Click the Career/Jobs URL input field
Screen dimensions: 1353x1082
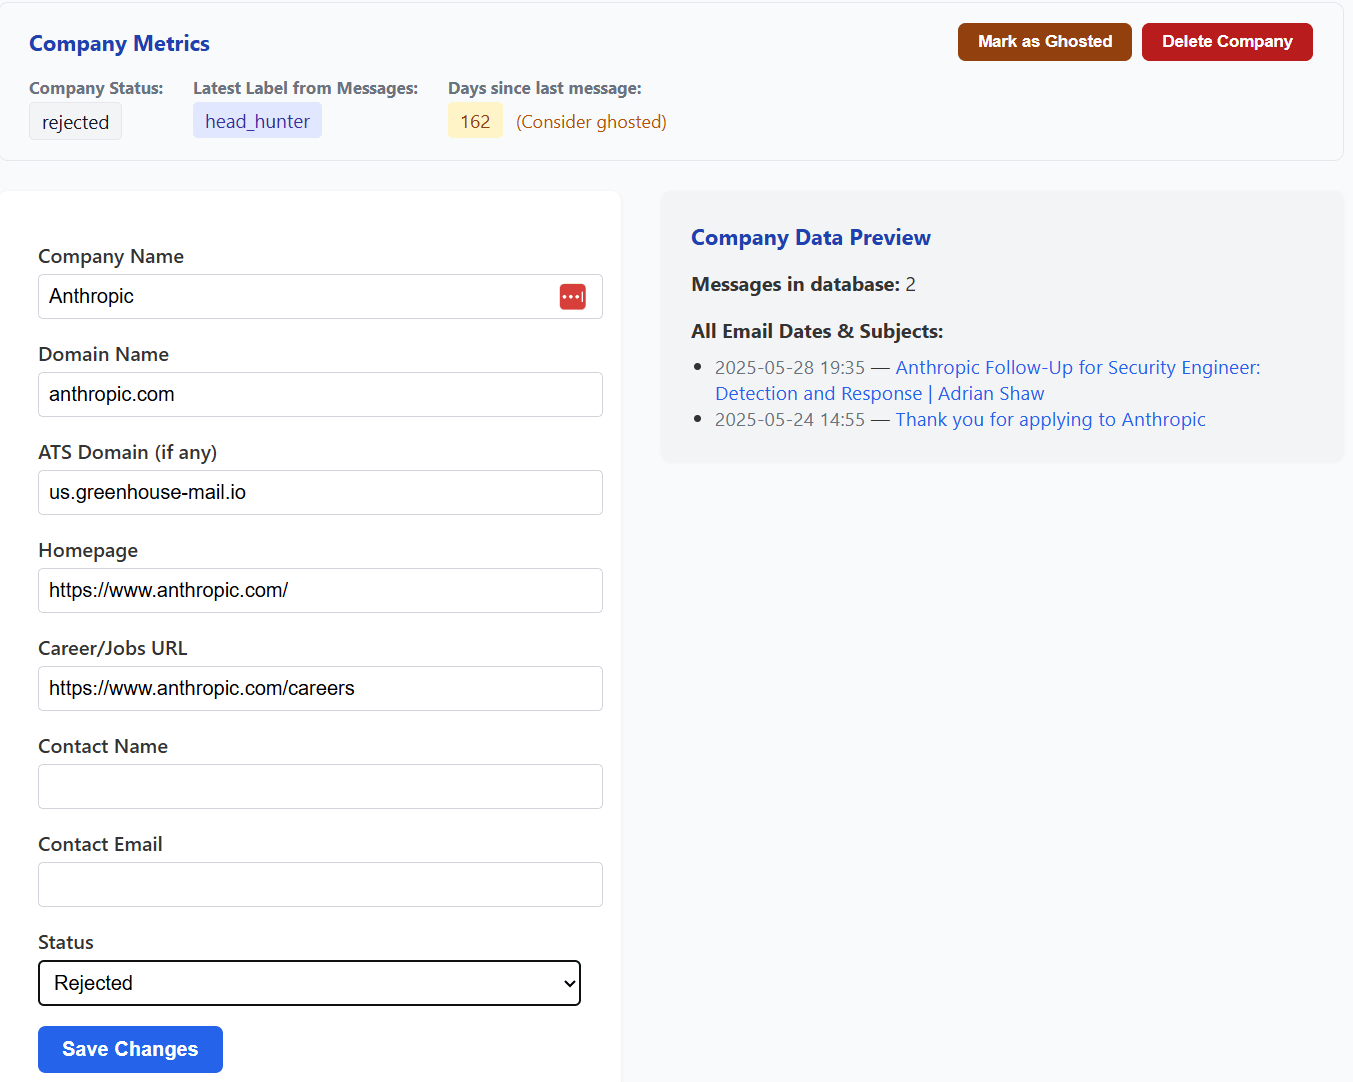[x=320, y=689]
